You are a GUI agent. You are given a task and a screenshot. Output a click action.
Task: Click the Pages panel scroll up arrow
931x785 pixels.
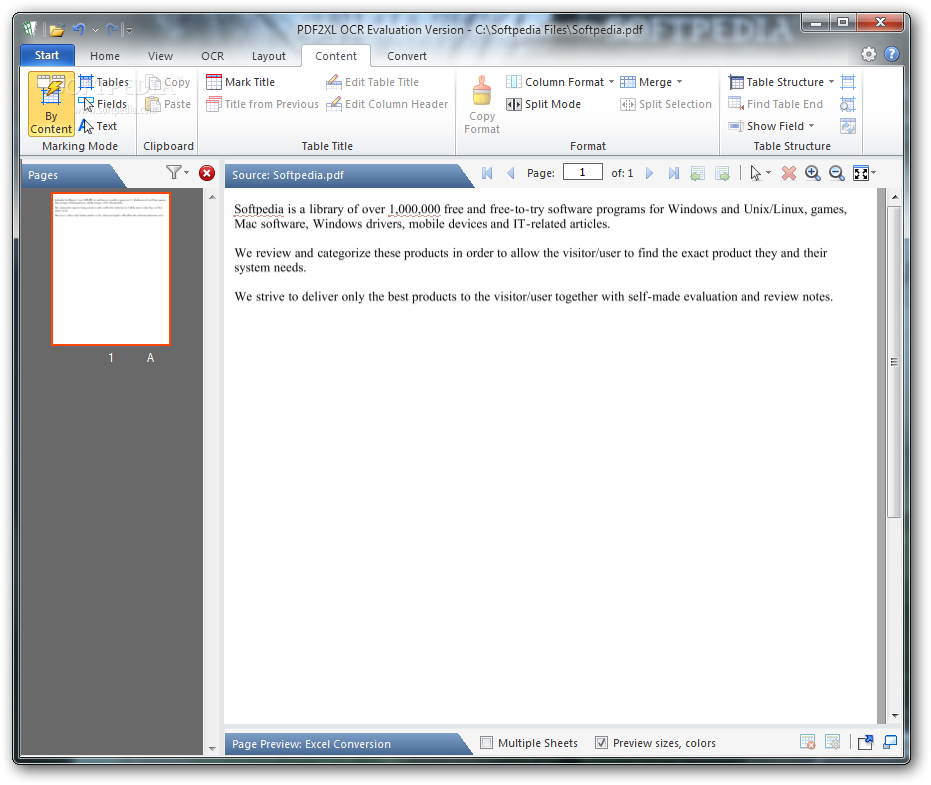(x=212, y=197)
